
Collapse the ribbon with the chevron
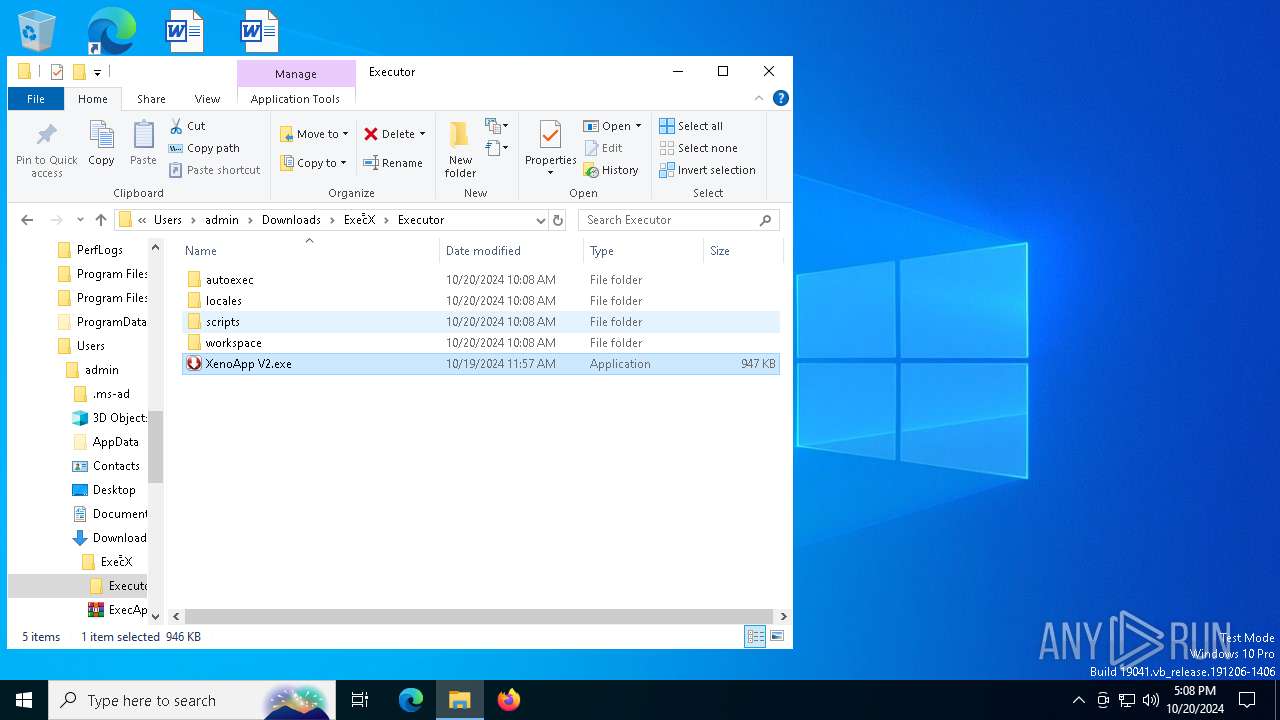[x=759, y=98]
